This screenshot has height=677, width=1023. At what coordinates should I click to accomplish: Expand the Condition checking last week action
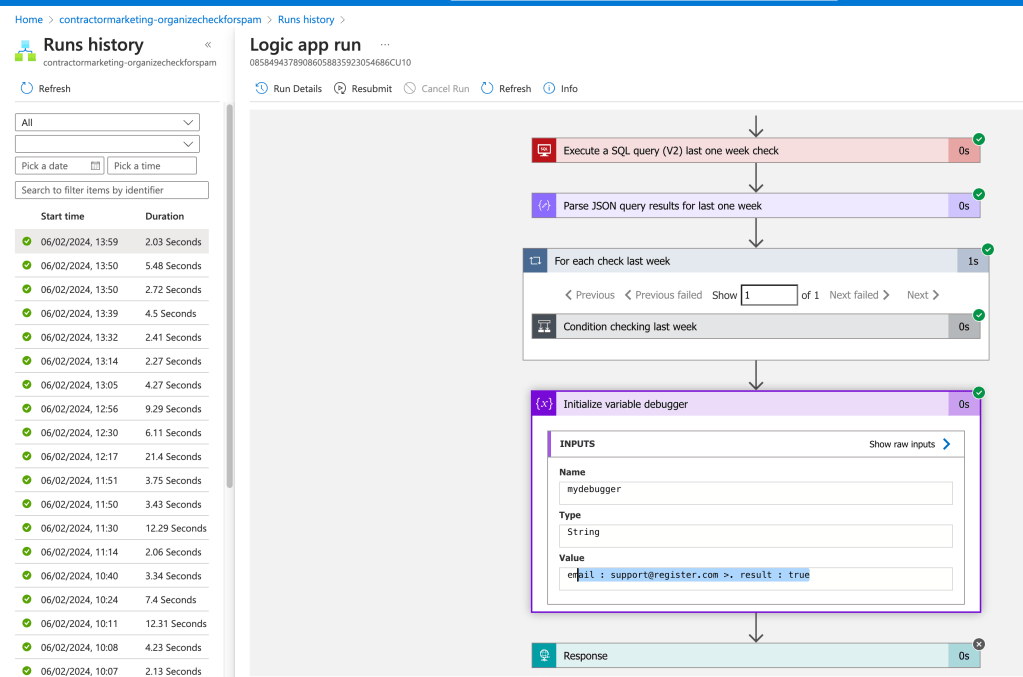(756, 327)
